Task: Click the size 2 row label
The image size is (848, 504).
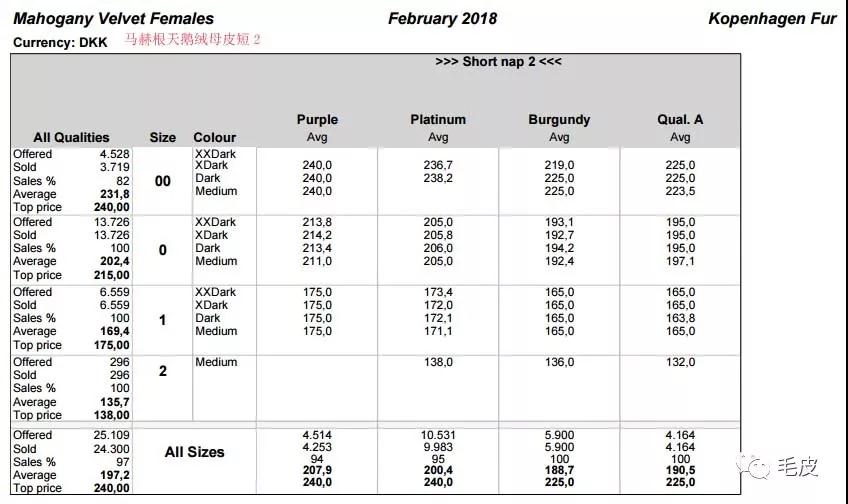Action: 162,371
